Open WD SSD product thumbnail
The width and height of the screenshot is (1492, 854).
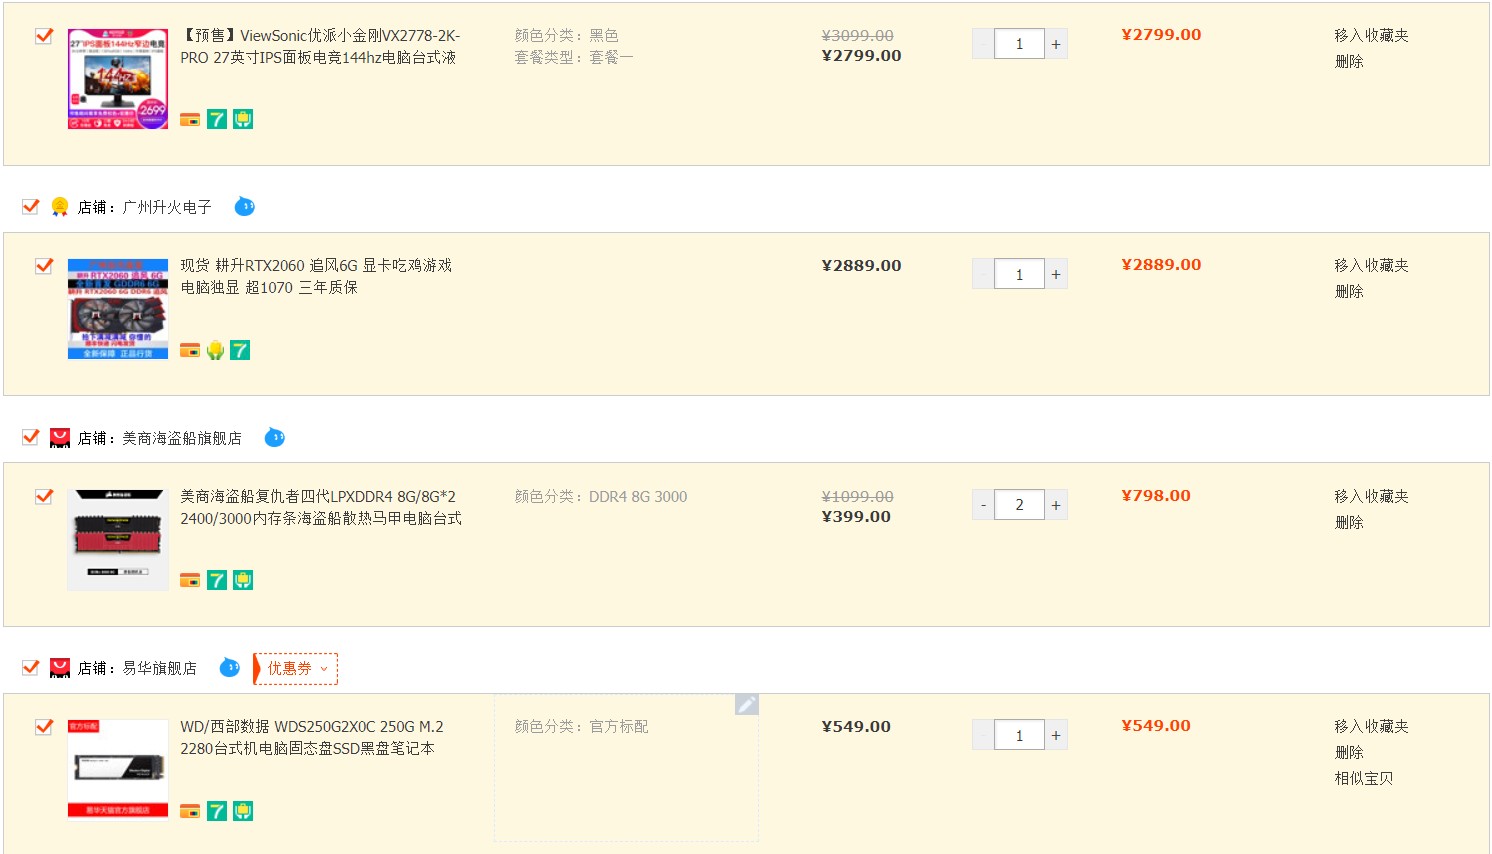118,770
